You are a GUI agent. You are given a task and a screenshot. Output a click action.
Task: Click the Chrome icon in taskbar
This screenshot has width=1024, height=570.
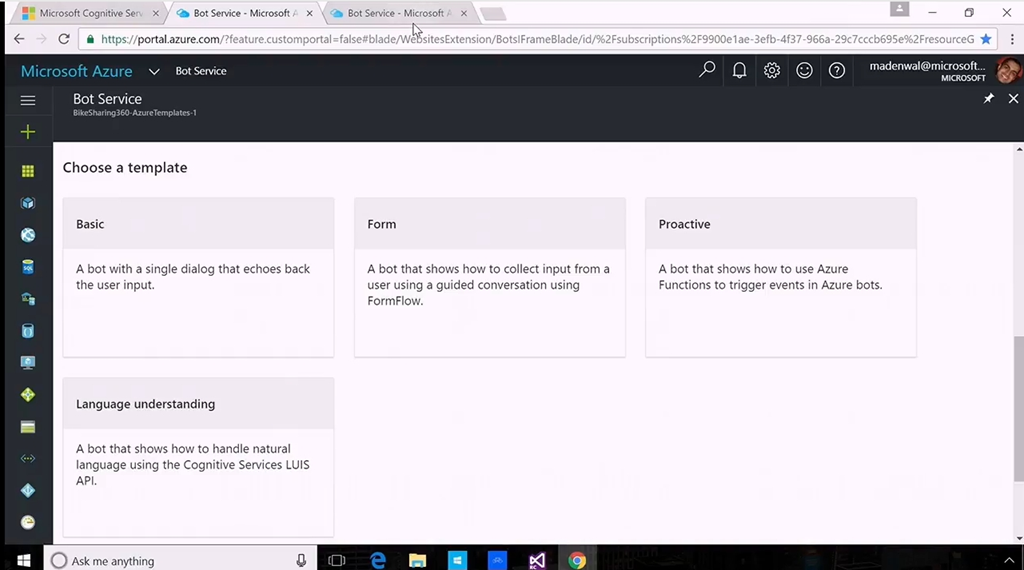click(x=577, y=560)
